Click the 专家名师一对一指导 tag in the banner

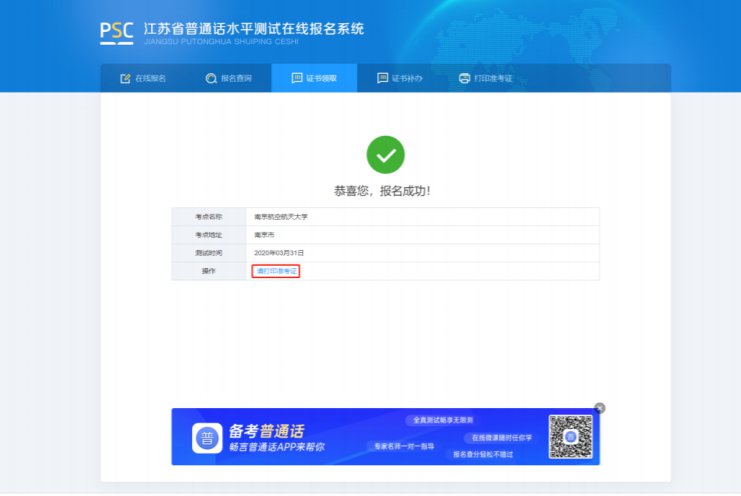coord(404,446)
